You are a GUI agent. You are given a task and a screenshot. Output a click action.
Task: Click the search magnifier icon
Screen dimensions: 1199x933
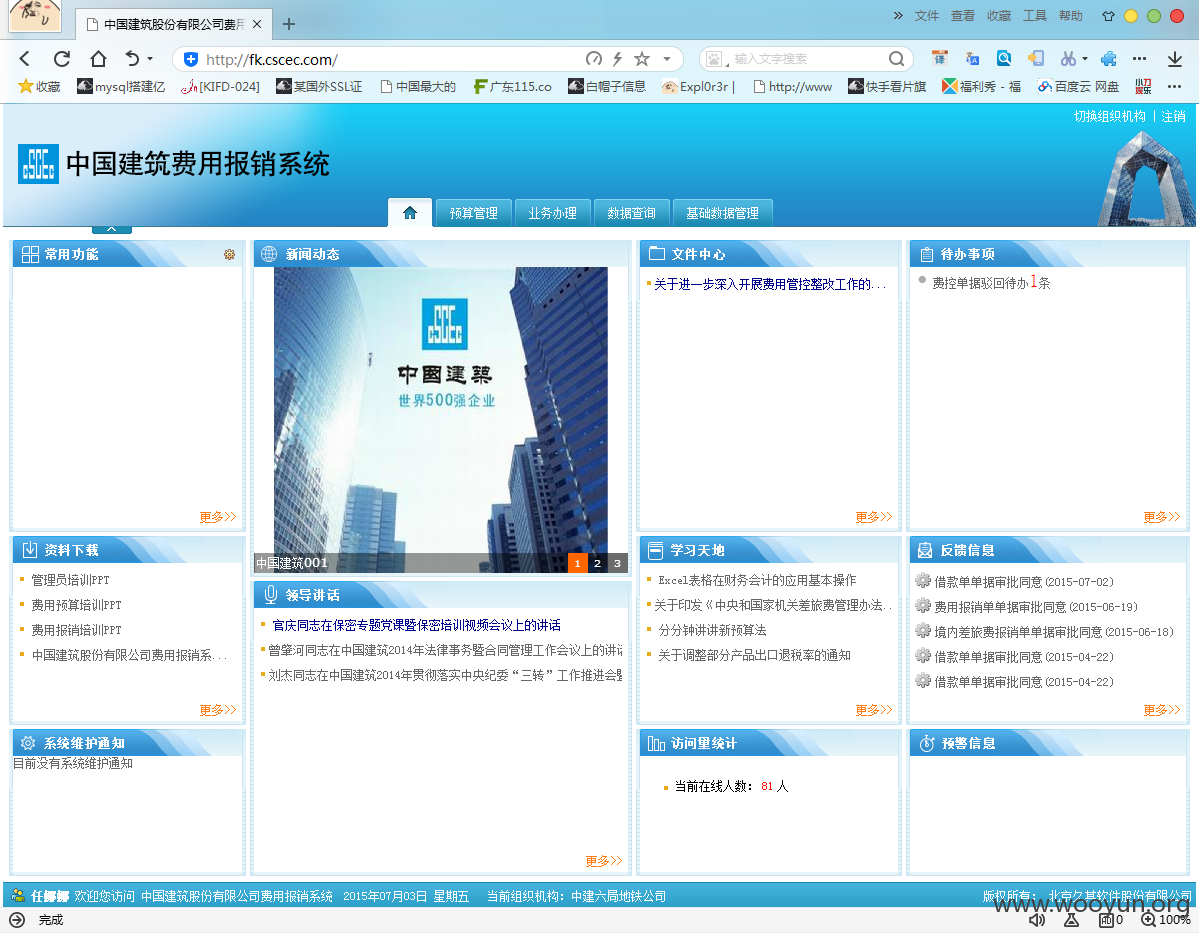click(x=896, y=59)
